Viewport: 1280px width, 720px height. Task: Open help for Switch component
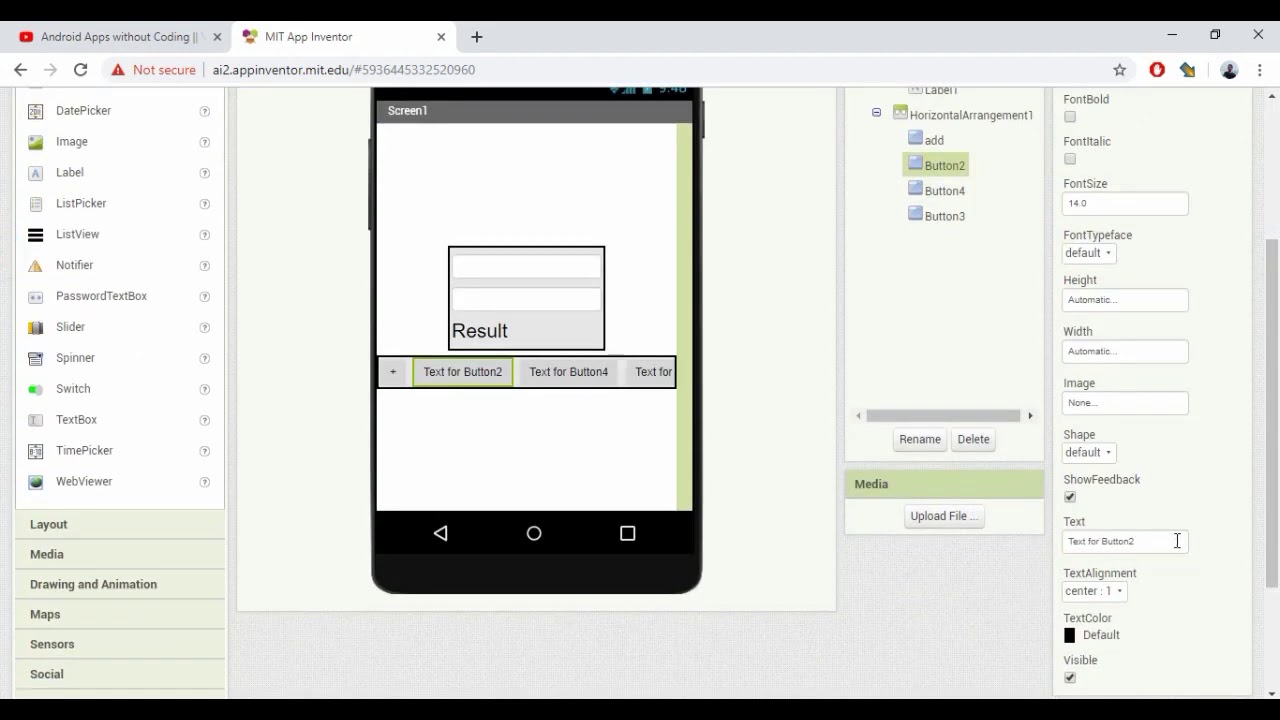205,390
